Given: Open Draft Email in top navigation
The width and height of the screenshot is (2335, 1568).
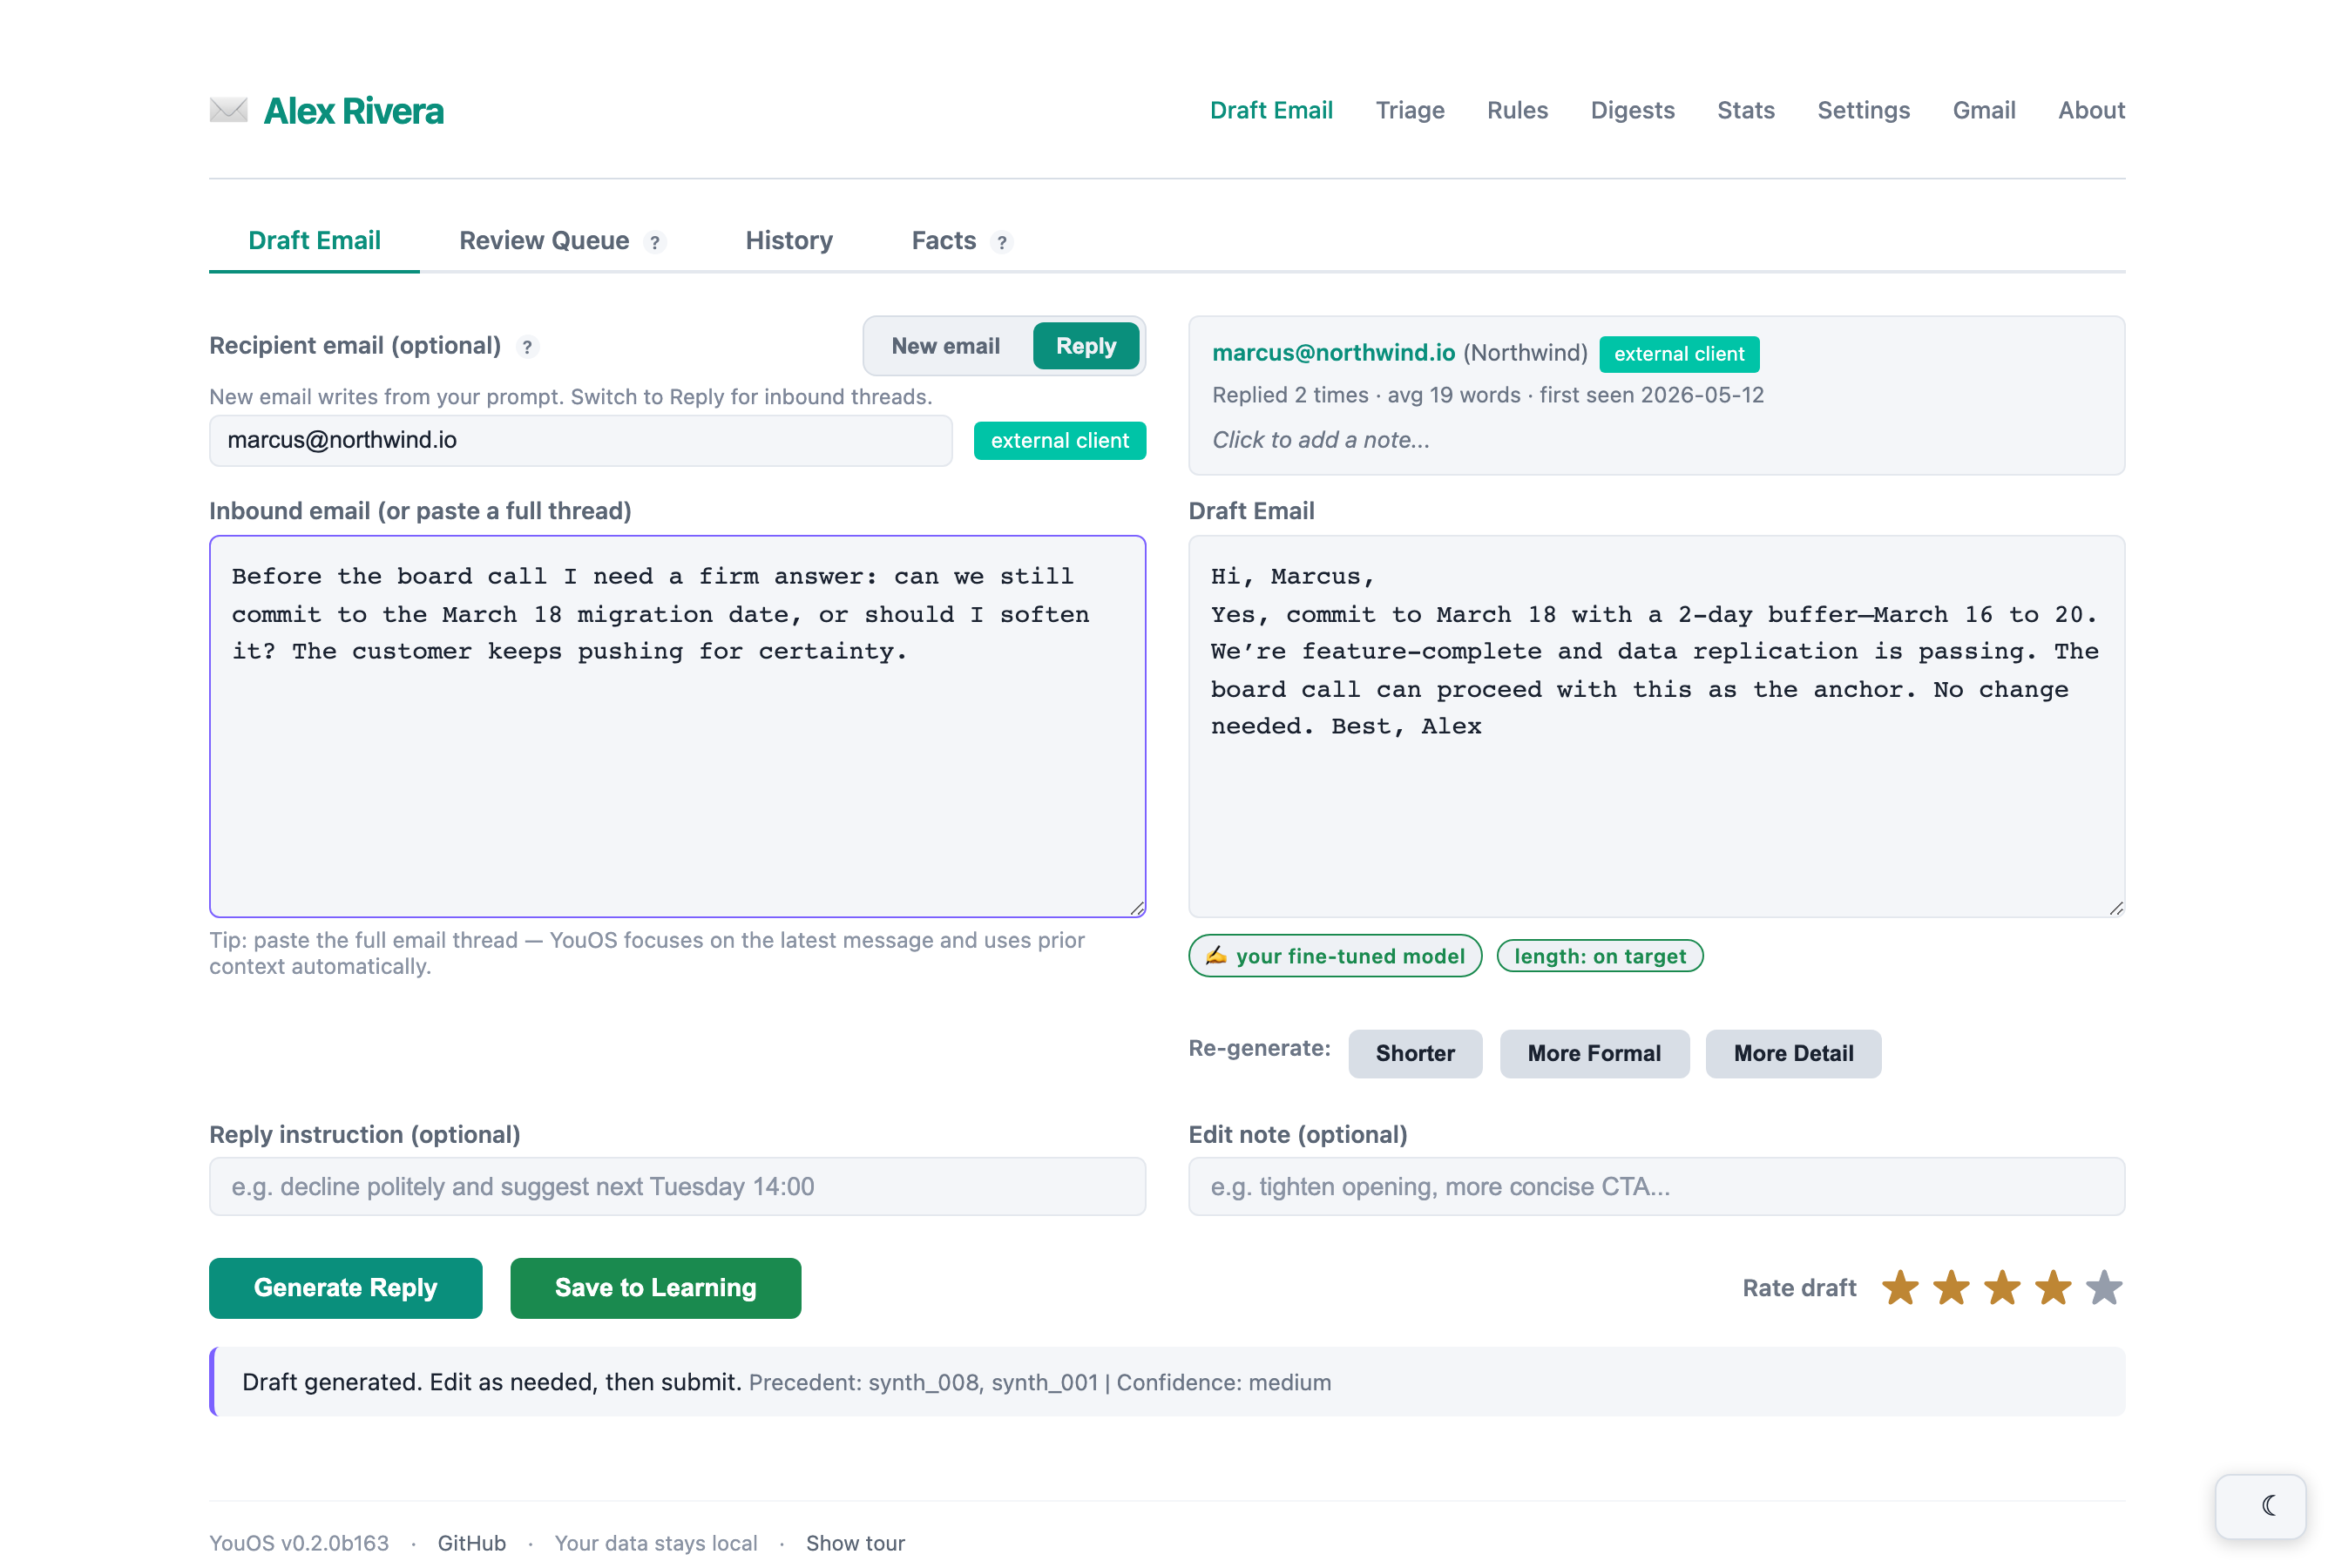Looking at the screenshot, I should pos(1271,110).
